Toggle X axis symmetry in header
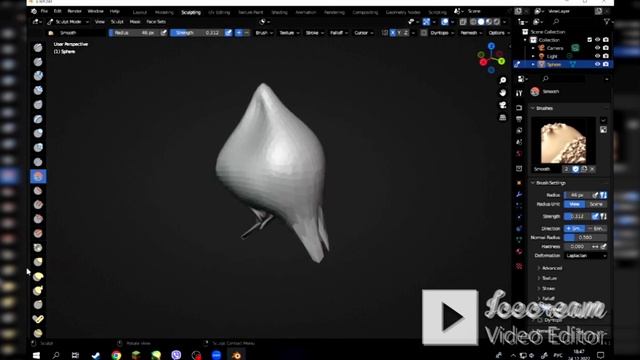This screenshot has width=640, height=360. (392, 33)
